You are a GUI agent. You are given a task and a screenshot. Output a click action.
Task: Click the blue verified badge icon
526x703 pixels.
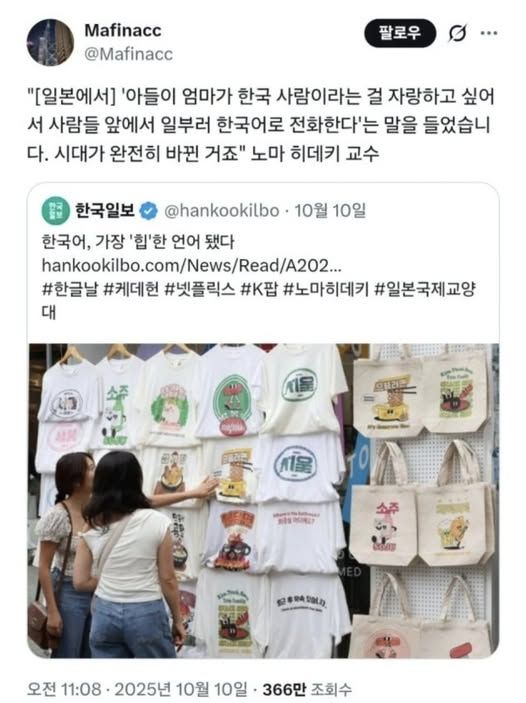tap(148, 211)
